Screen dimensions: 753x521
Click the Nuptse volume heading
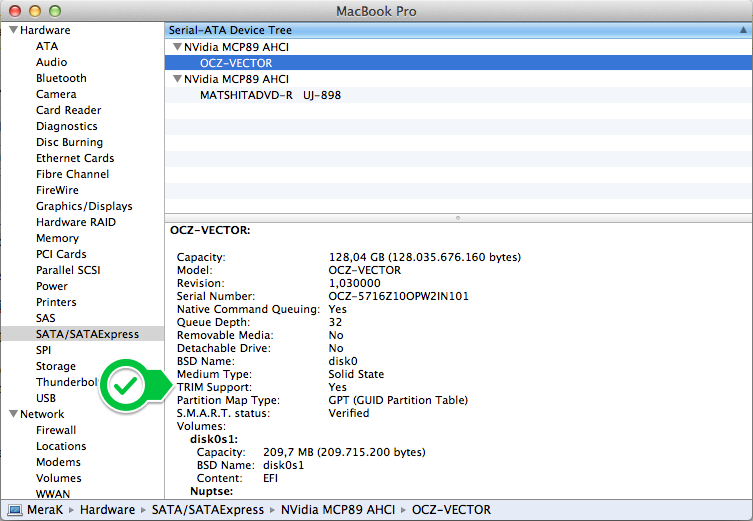click(x=211, y=491)
